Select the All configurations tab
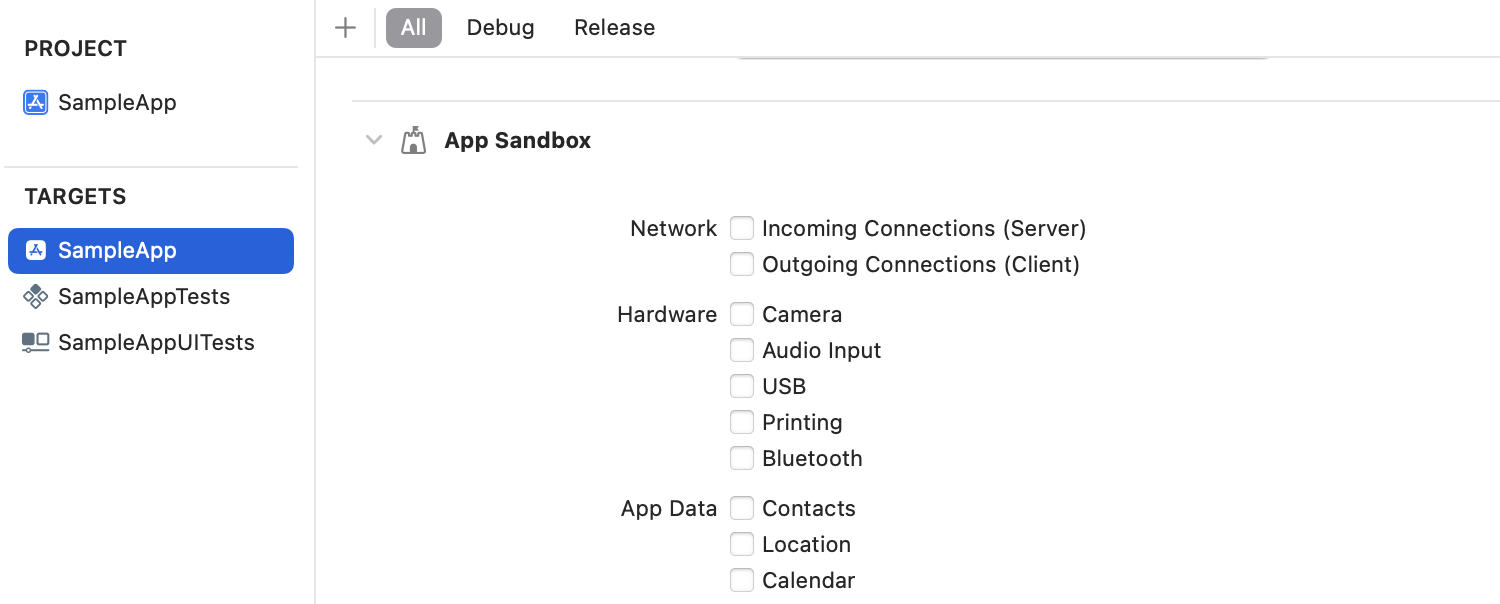 (x=414, y=28)
